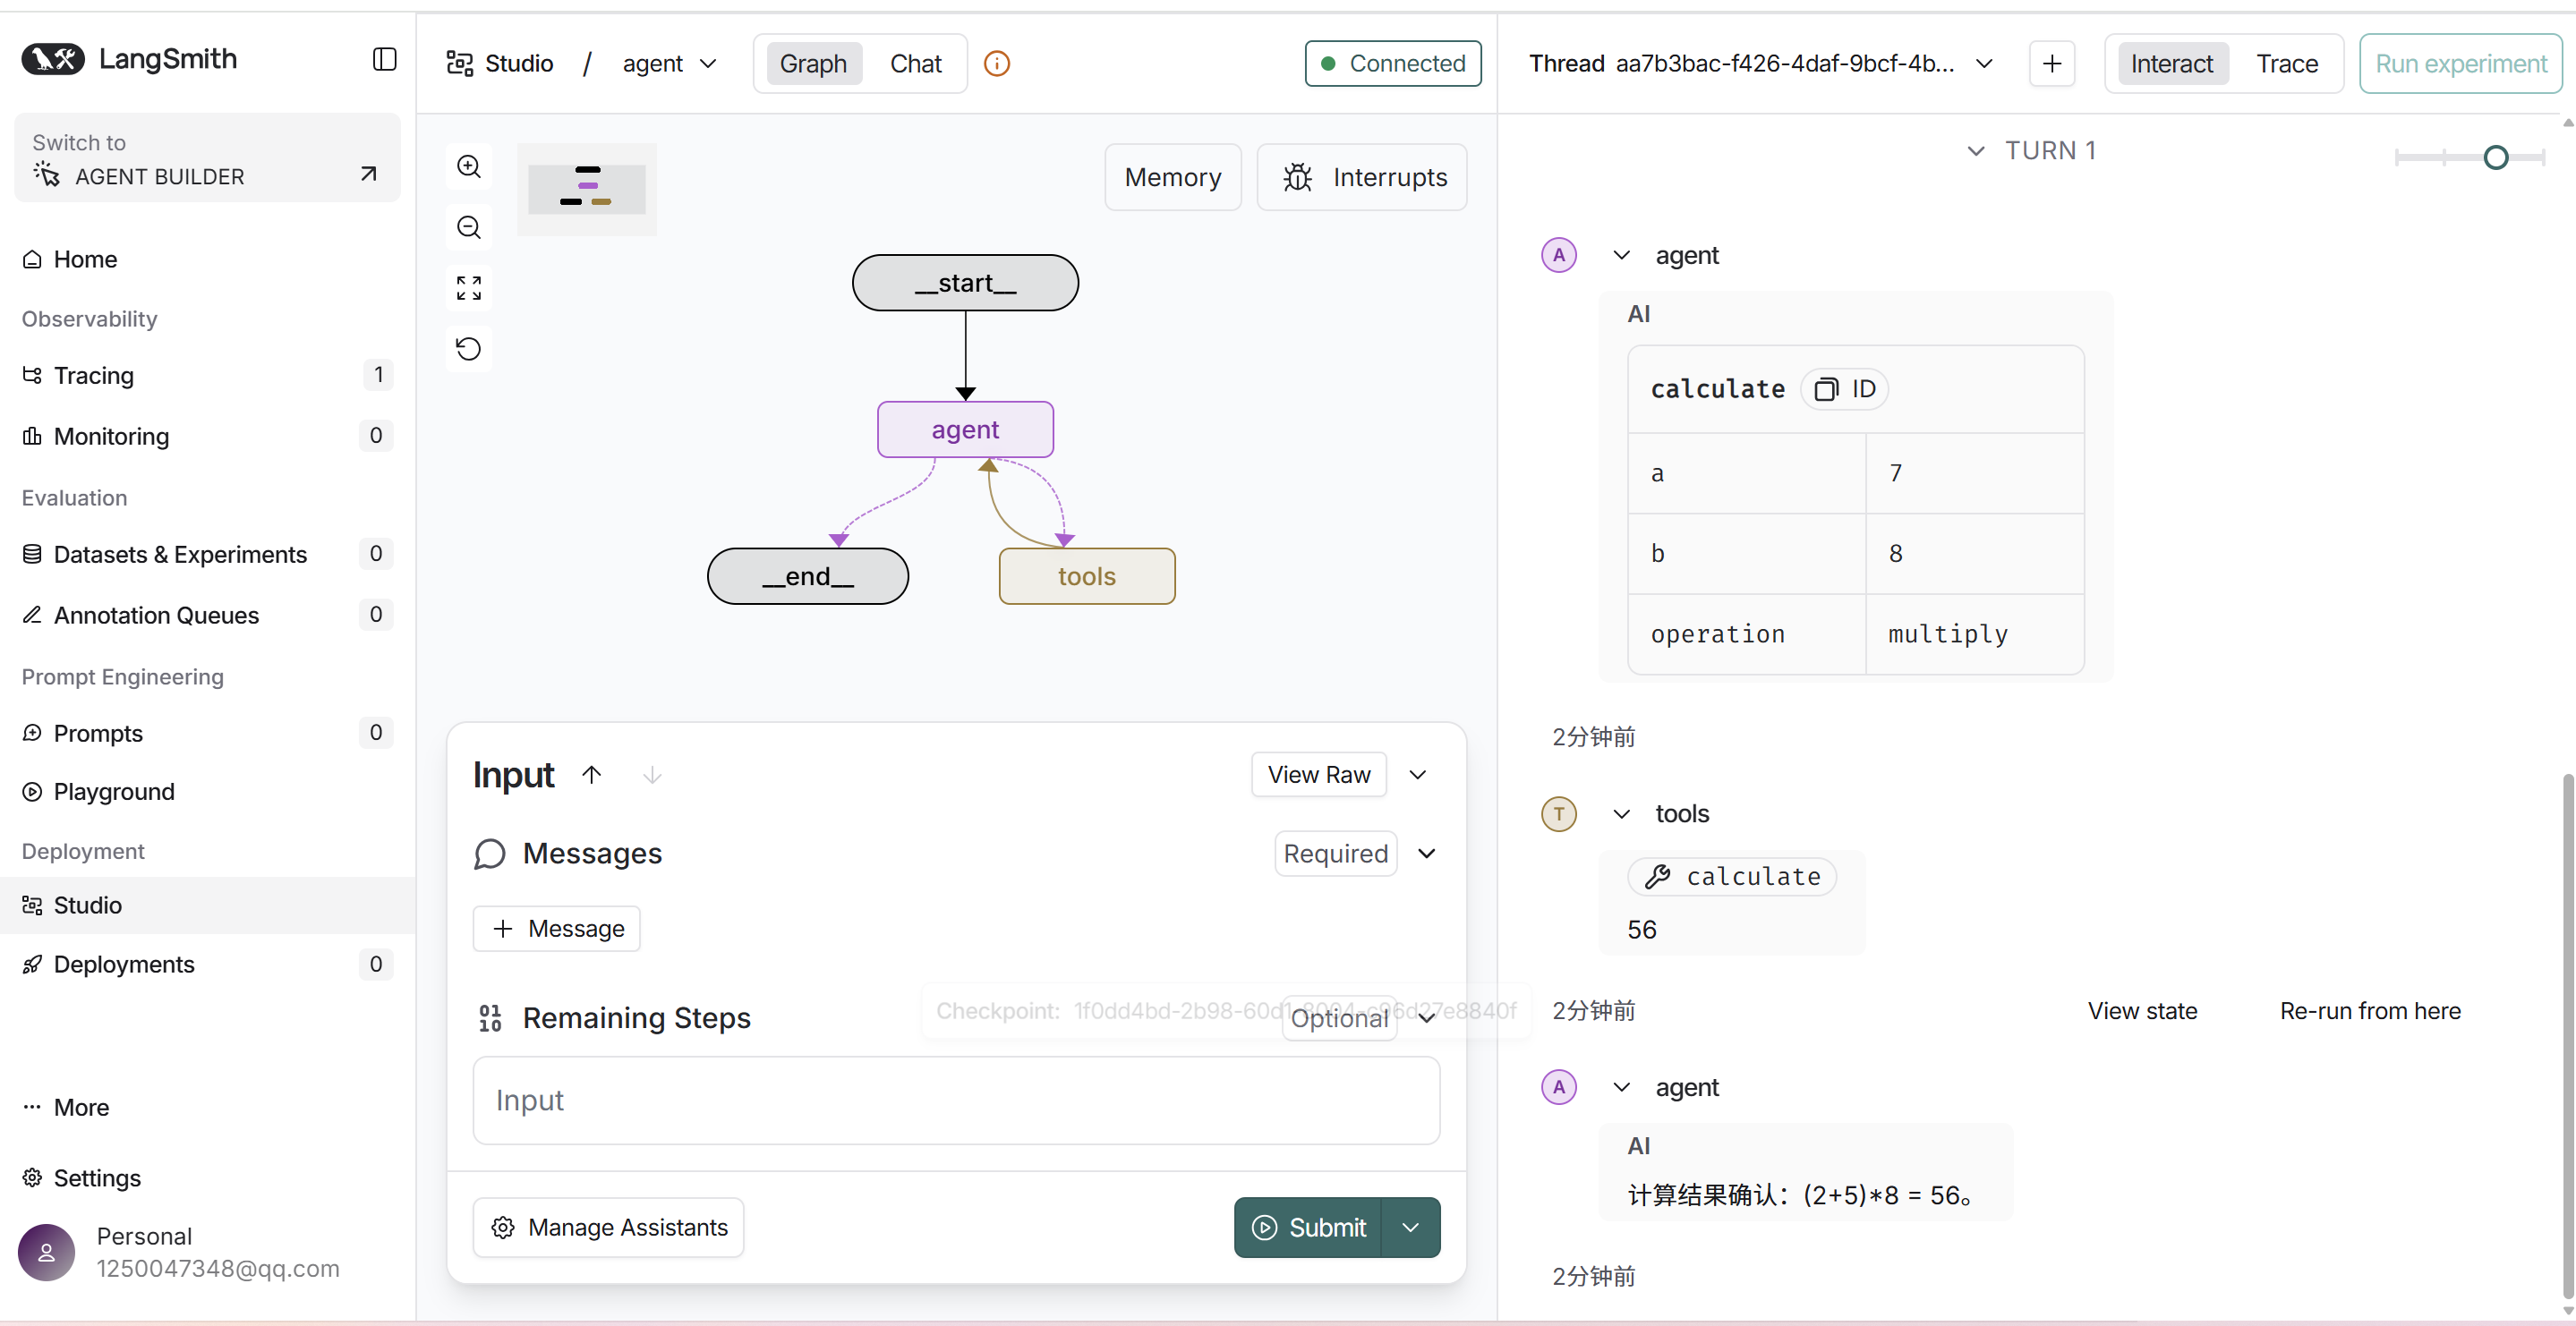Click the zoom out graph icon
This screenshot has width=2576, height=1326.
click(469, 228)
